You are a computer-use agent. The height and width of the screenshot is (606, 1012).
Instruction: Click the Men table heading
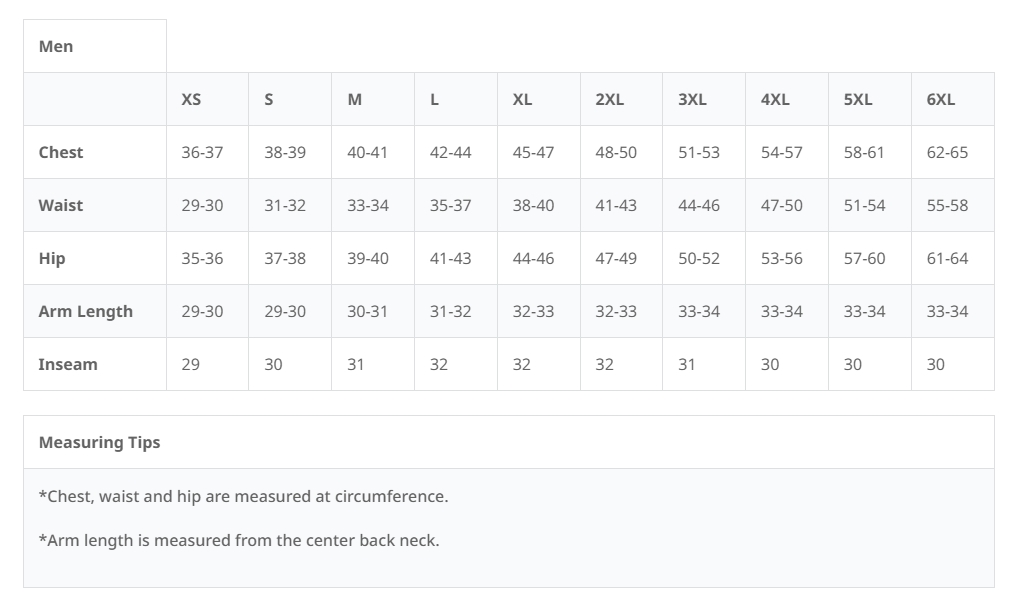click(x=56, y=46)
